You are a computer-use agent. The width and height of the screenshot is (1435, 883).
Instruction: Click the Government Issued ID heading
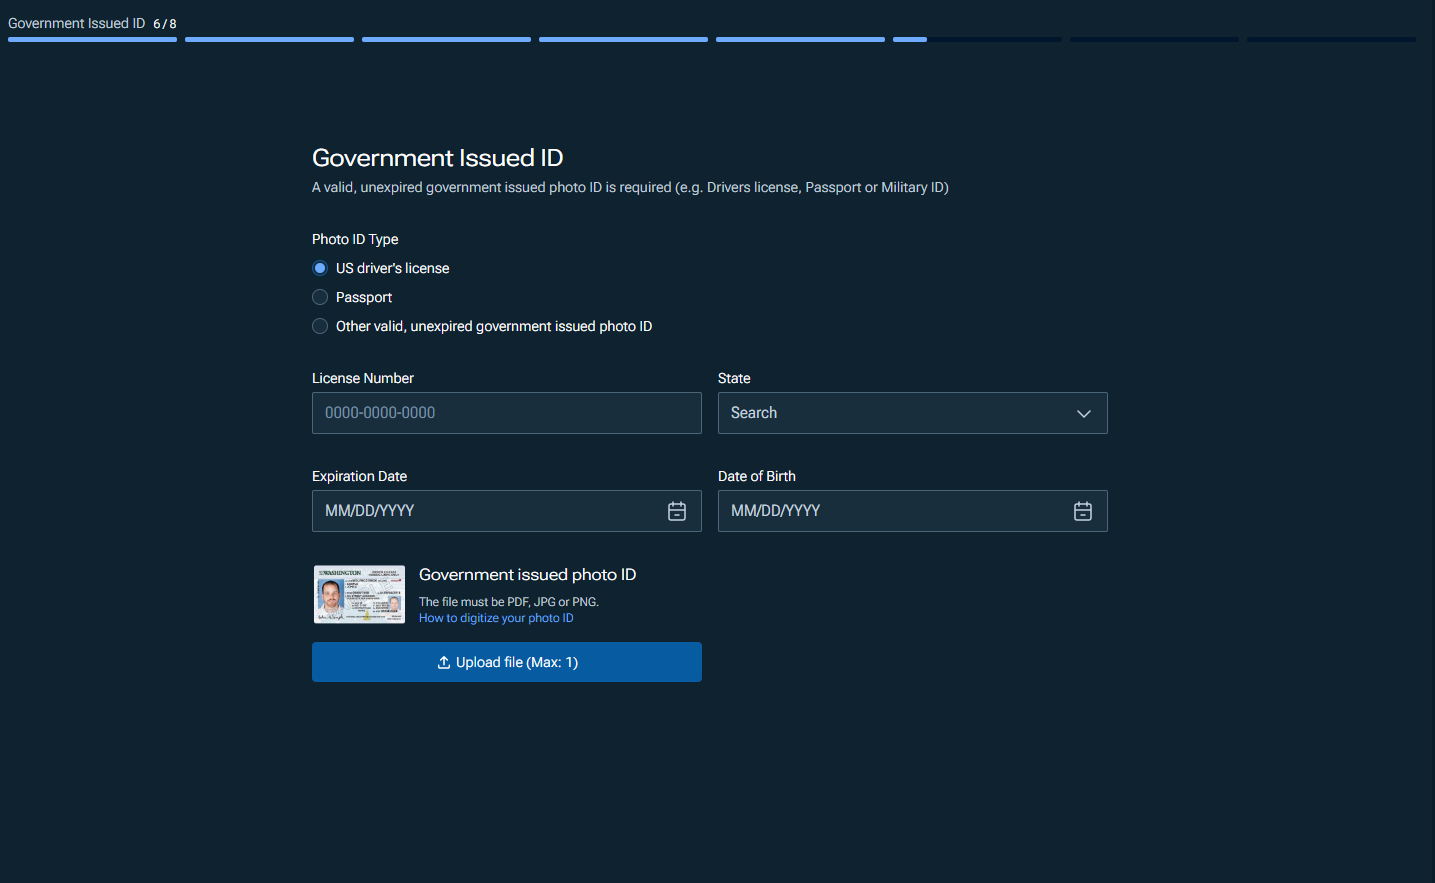pyautogui.click(x=438, y=158)
